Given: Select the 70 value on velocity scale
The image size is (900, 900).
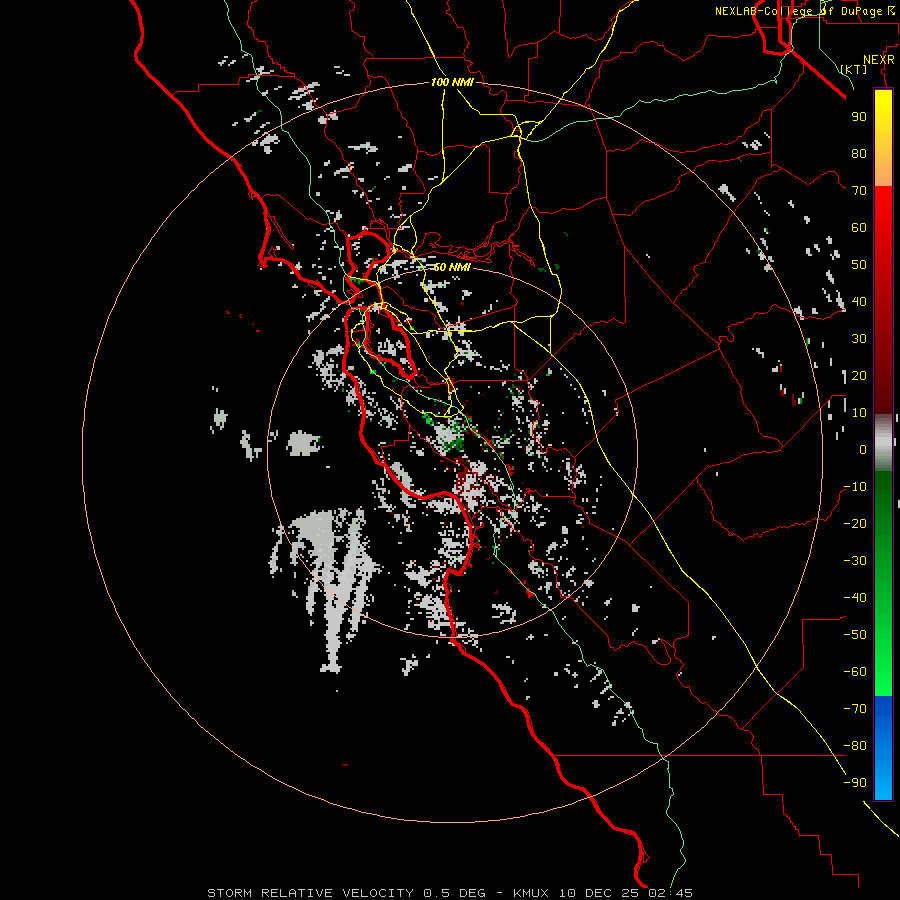Looking at the screenshot, I should click(859, 191).
